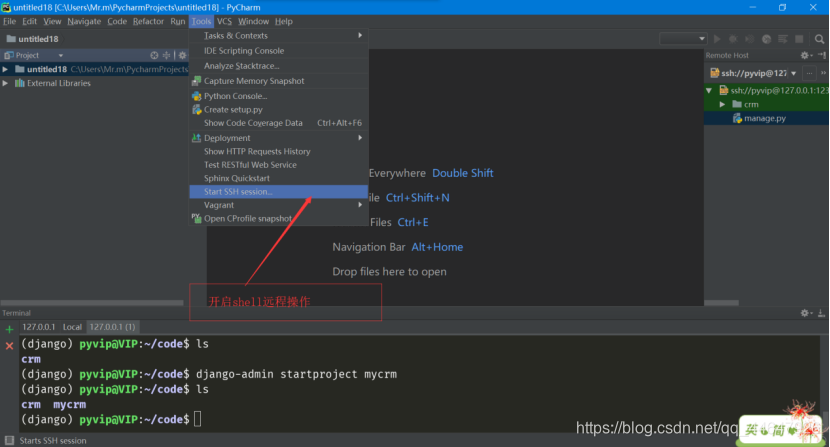Click the 'mycrm' directory name in terminal output
This screenshot has height=447, width=830.
(x=69, y=405)
